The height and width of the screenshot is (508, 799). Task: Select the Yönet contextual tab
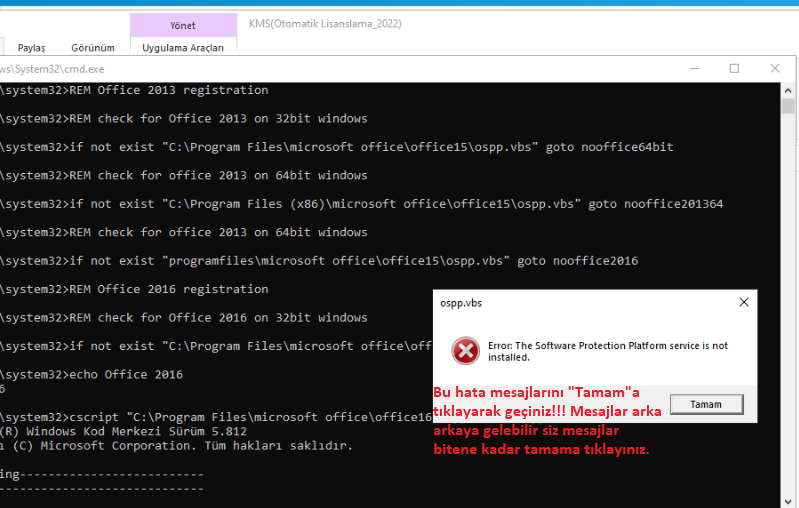tap(183, 25)
